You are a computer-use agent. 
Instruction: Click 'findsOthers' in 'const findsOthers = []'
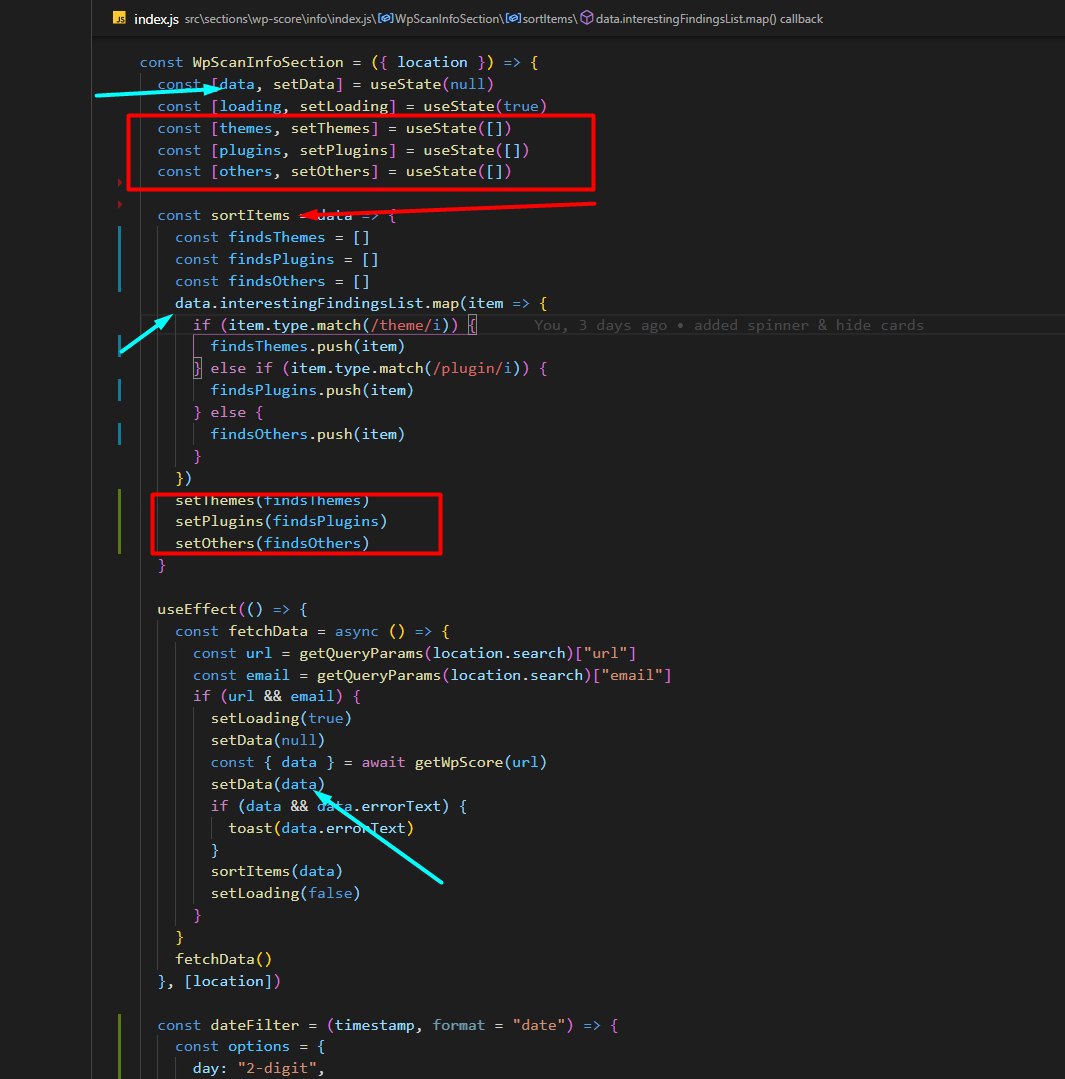(277, 281)
